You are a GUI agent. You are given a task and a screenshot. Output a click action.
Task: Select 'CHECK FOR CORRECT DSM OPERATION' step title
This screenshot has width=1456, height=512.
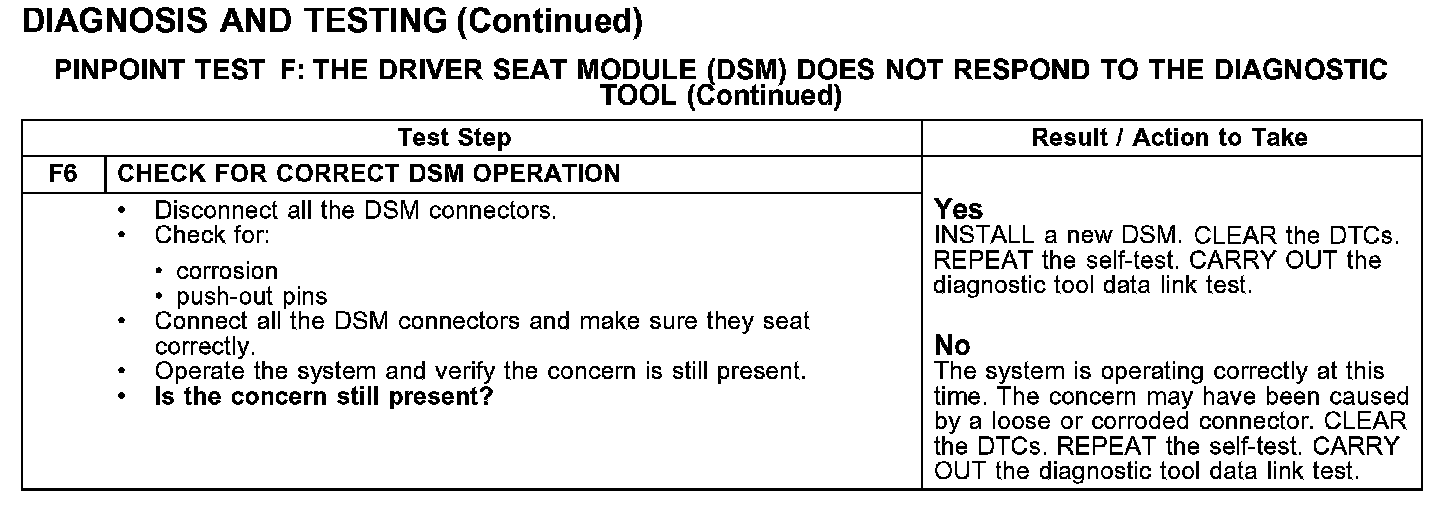[369, 174]
